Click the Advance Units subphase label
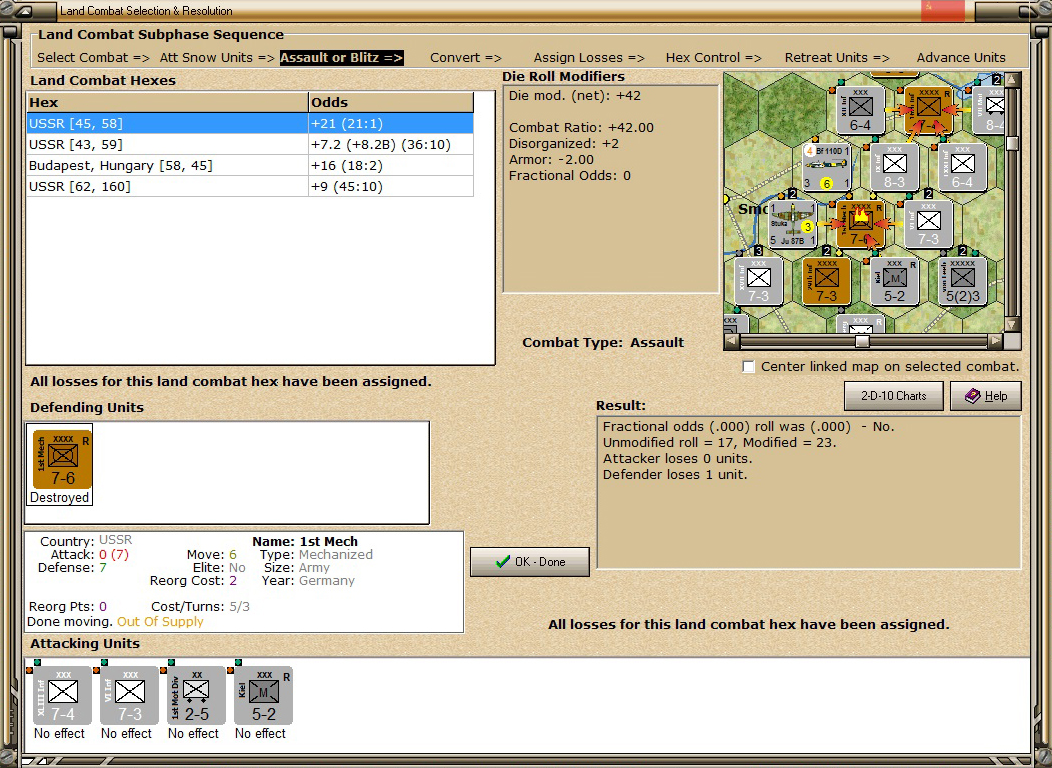The image size is (1052, 768). click(x=961, y=58)
